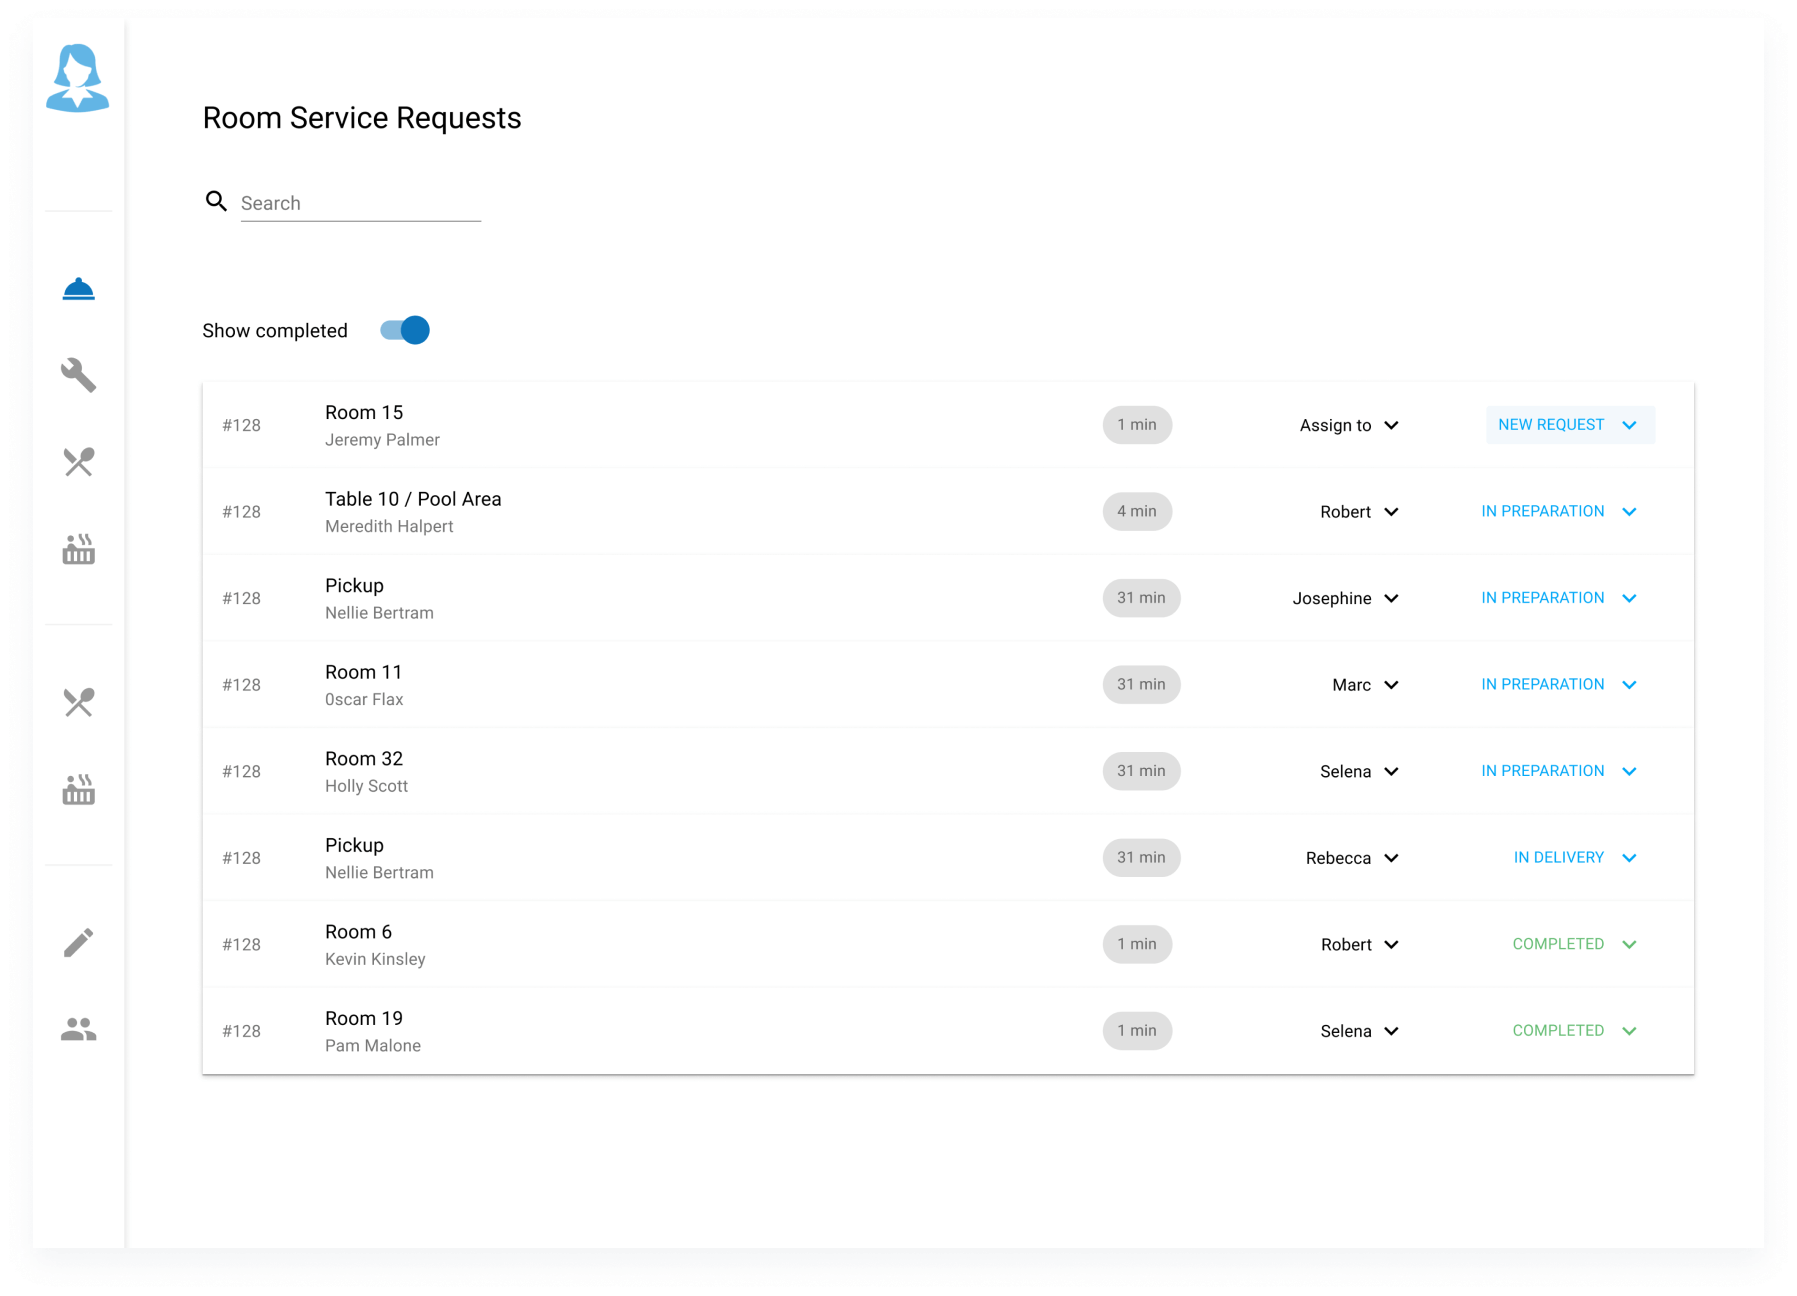
Task: Click guest name Oscar Flax
Action: [364, 700]
